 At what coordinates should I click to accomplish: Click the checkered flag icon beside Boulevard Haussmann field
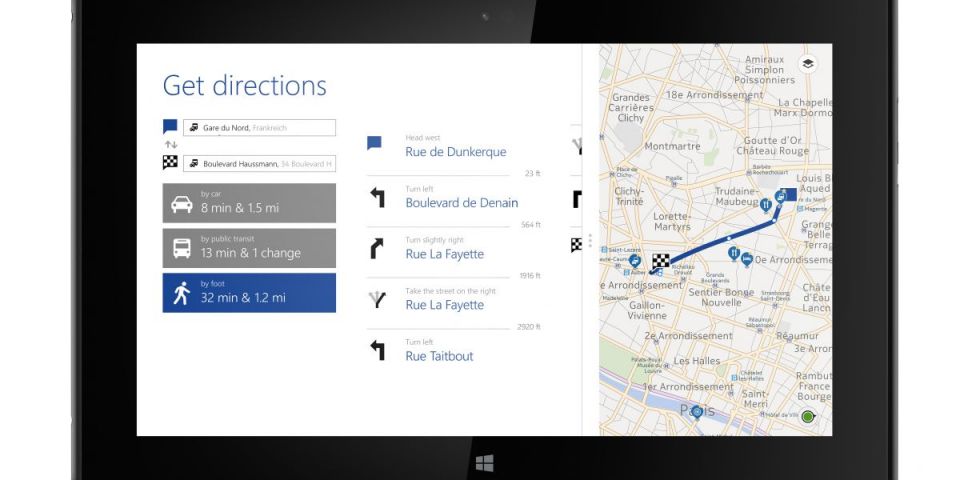tap(170, 163)
